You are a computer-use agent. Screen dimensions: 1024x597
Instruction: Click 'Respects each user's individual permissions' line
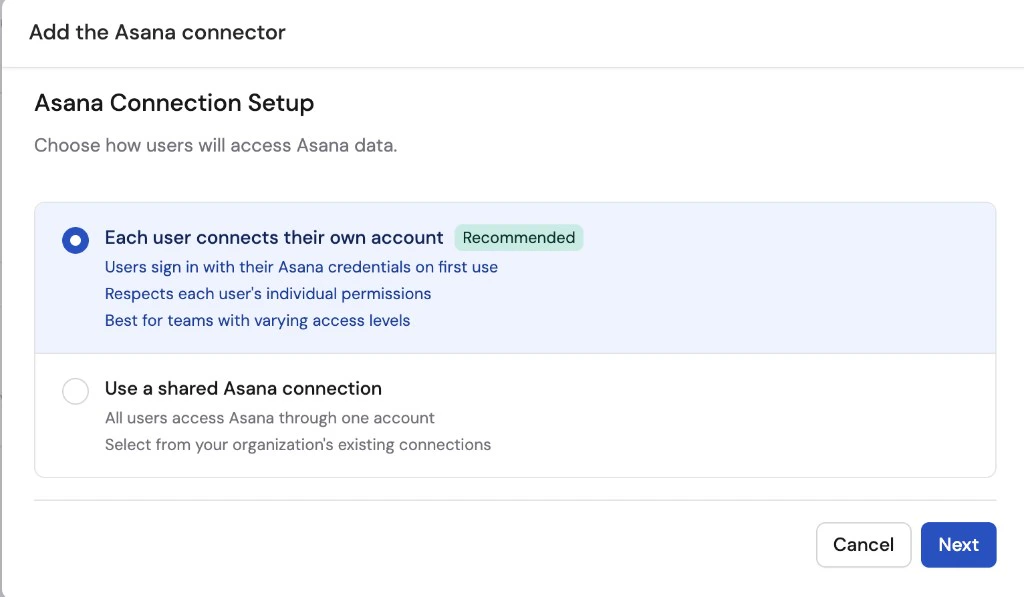click(x=268, y=293)
